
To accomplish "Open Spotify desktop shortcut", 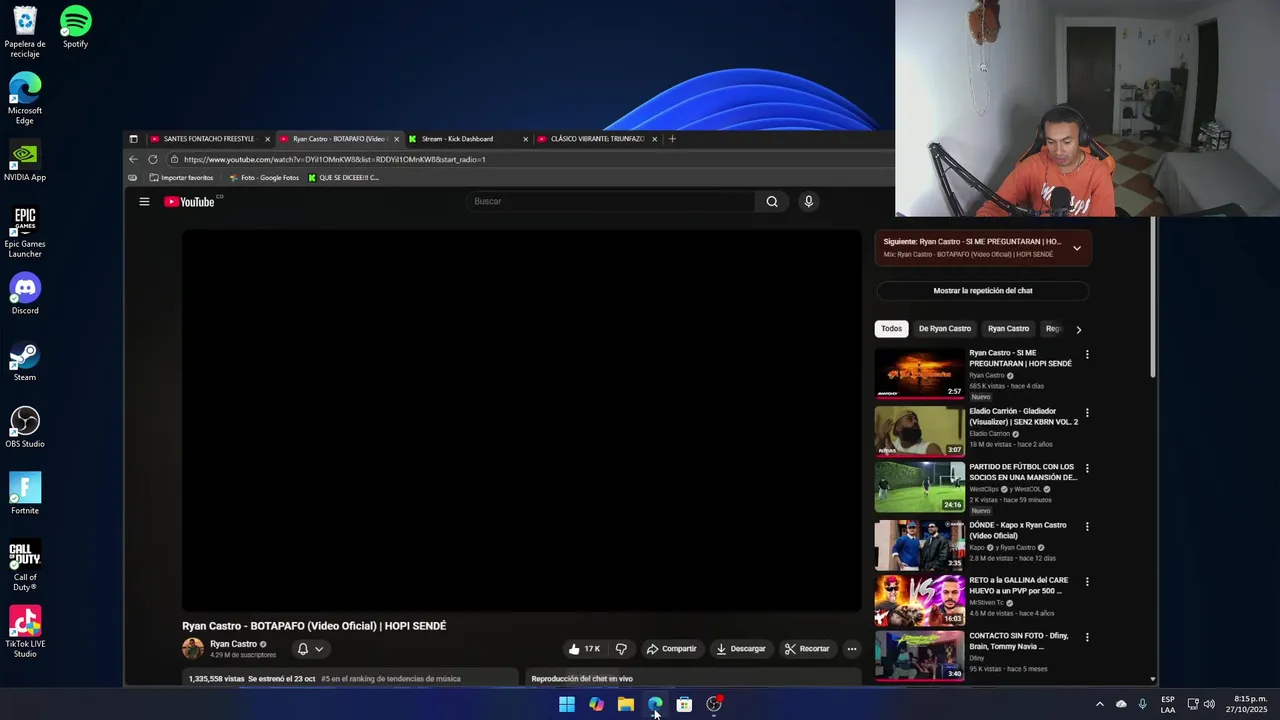I will point(75,27).
